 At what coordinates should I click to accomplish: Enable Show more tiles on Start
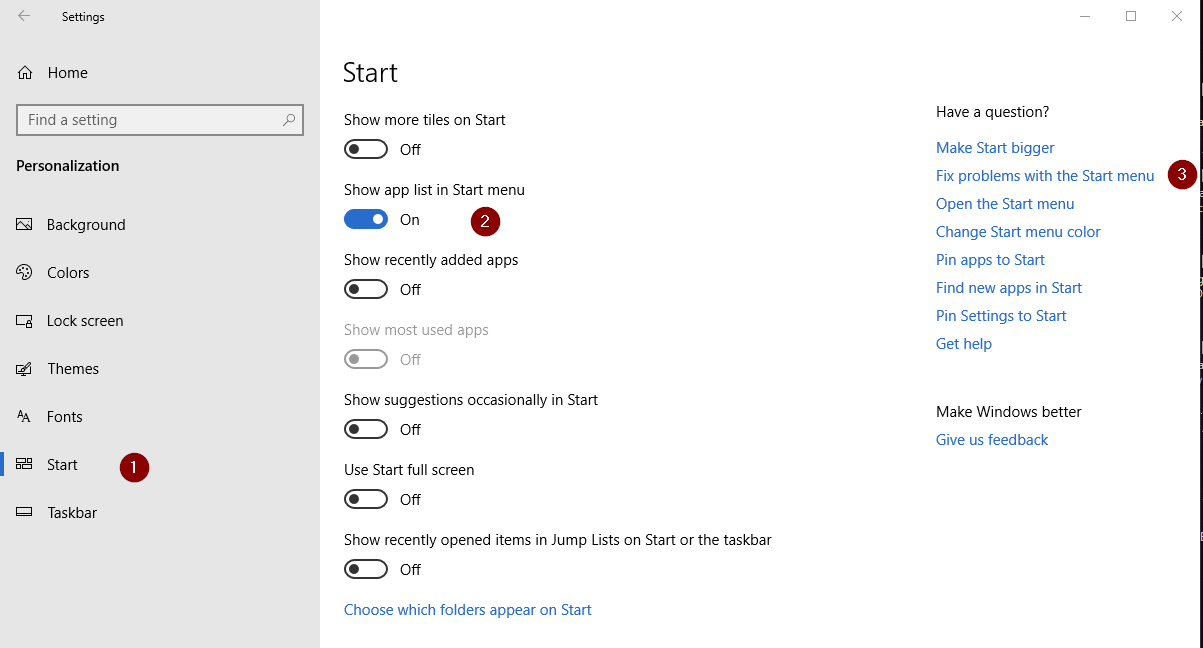click(366, 150)
